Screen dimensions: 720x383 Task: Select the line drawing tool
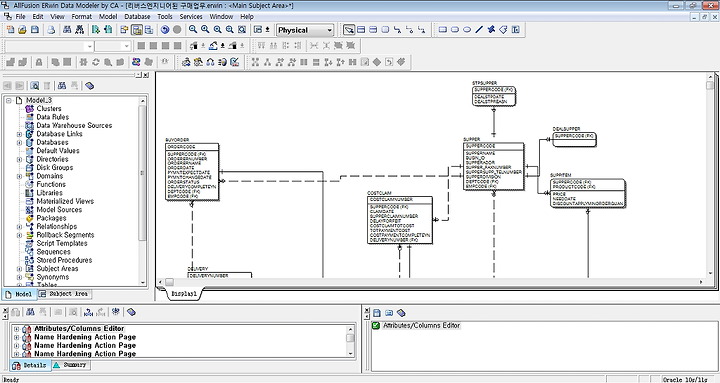pyautogui.click(x=479, y=30)
